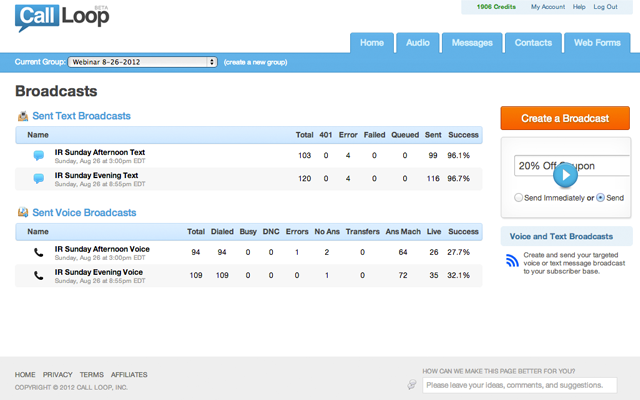Click the Voice and Text Broadcasts heading
The height and width of the screenshot is (400, 640).
tap(561, 236)
